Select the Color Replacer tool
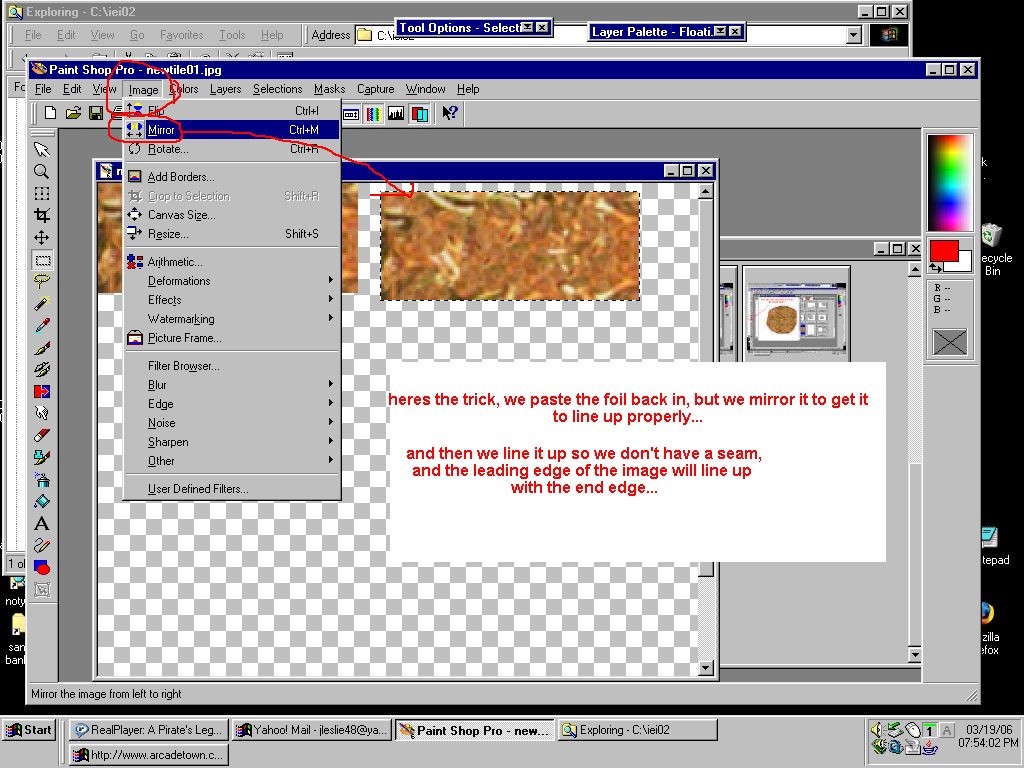Screen dimensions: 1024x768 [42, 392]
